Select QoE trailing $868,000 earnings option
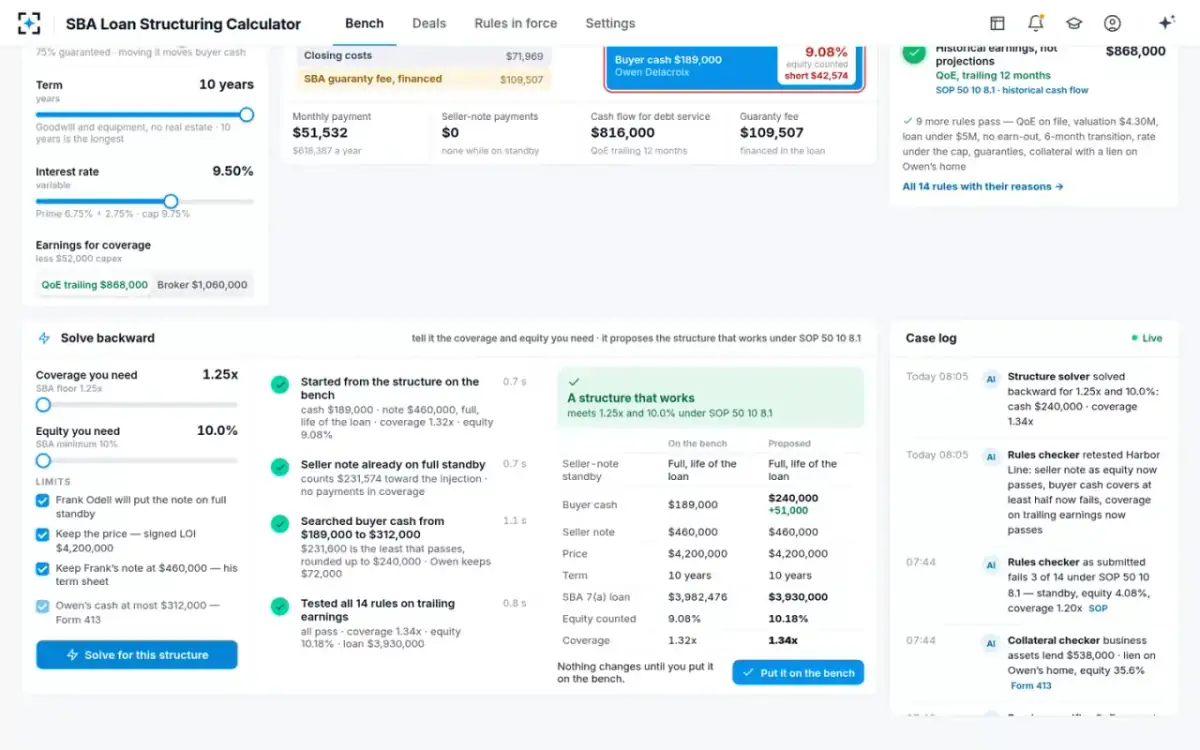The image size is (1200, 750). click(x=94, y=285)
